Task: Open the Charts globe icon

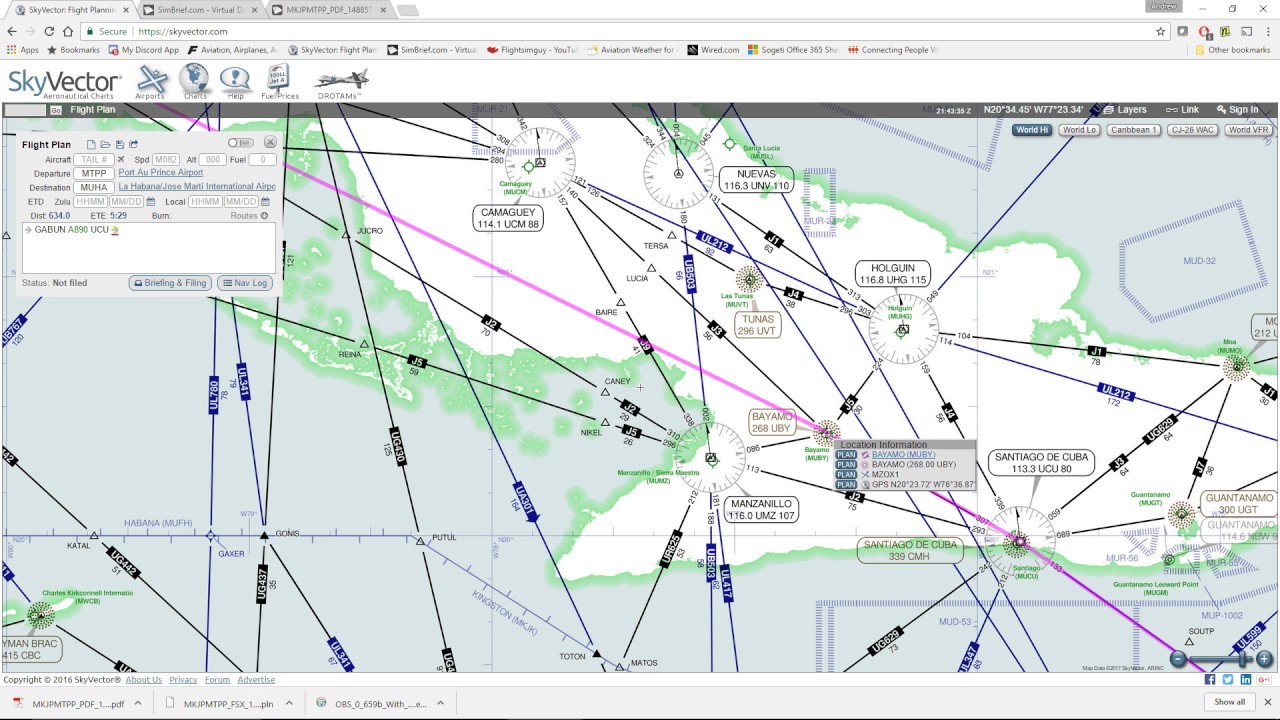Action: tap(194, 80)
